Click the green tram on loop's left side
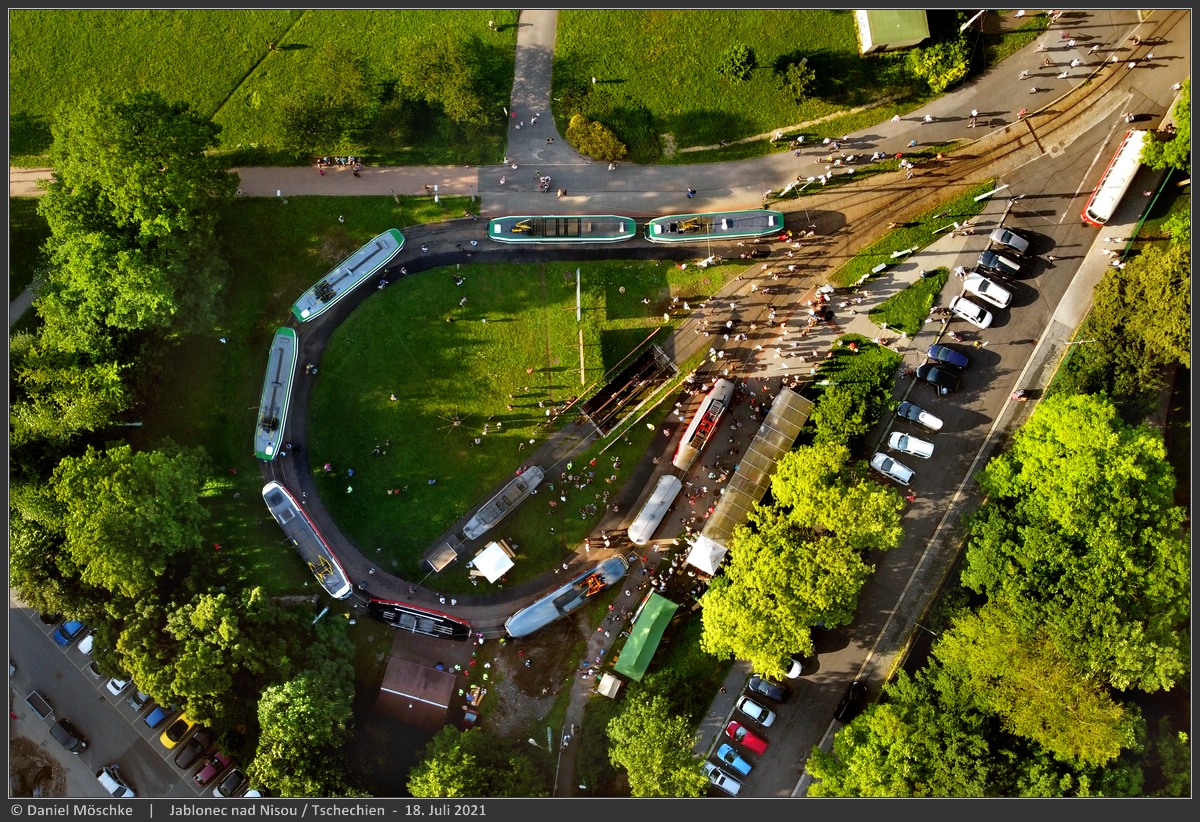This screenshot has width=1200, height=822. pyautogui.click(x=276, y=393)
